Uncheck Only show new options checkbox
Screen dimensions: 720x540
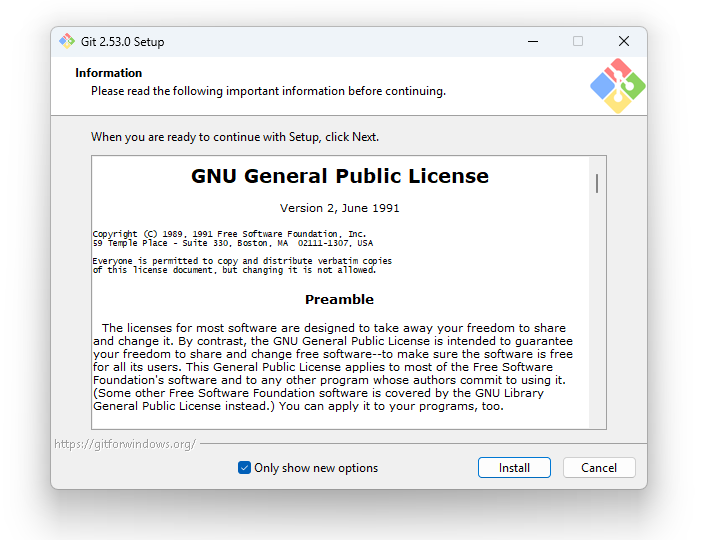(x=244, y=467)
